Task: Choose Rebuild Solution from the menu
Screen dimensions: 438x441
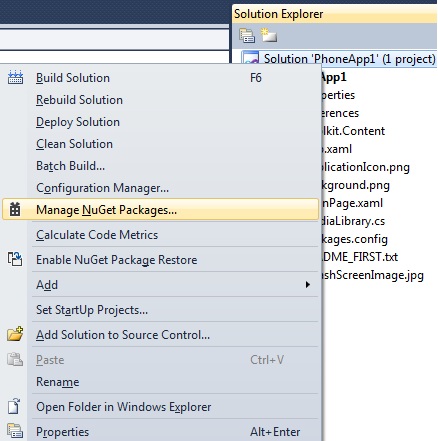Action: 79,100
